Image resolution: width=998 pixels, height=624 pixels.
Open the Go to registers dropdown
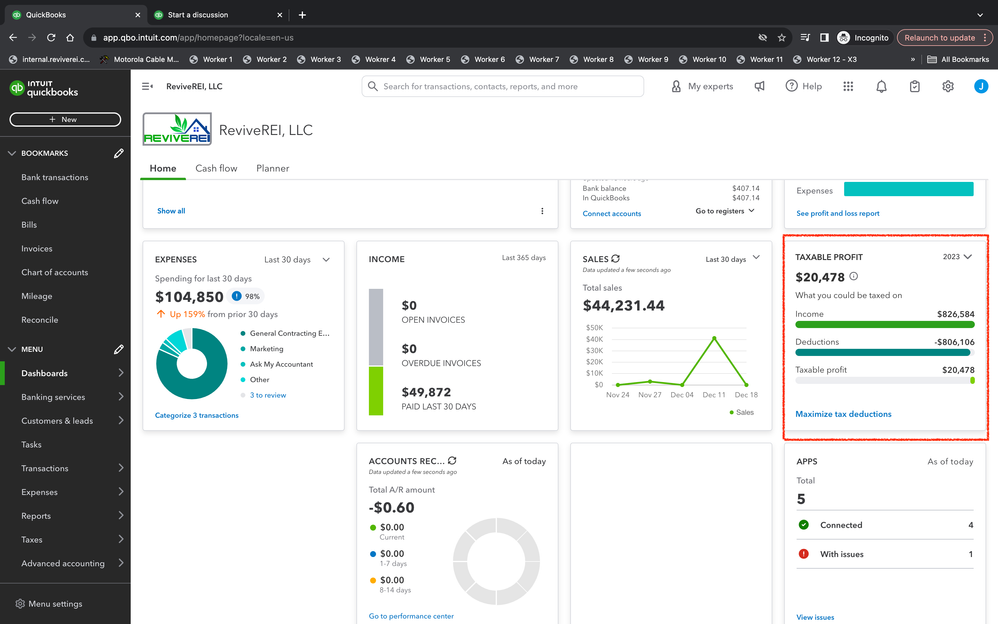tap(725, 211)
